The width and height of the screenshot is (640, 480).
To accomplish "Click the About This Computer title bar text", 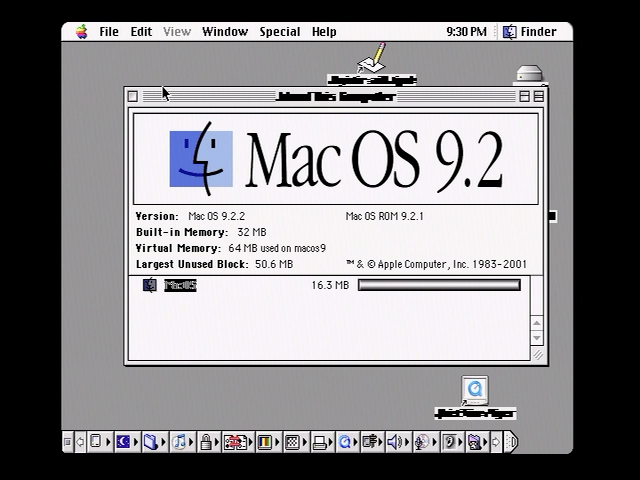I will click(336, 97).
